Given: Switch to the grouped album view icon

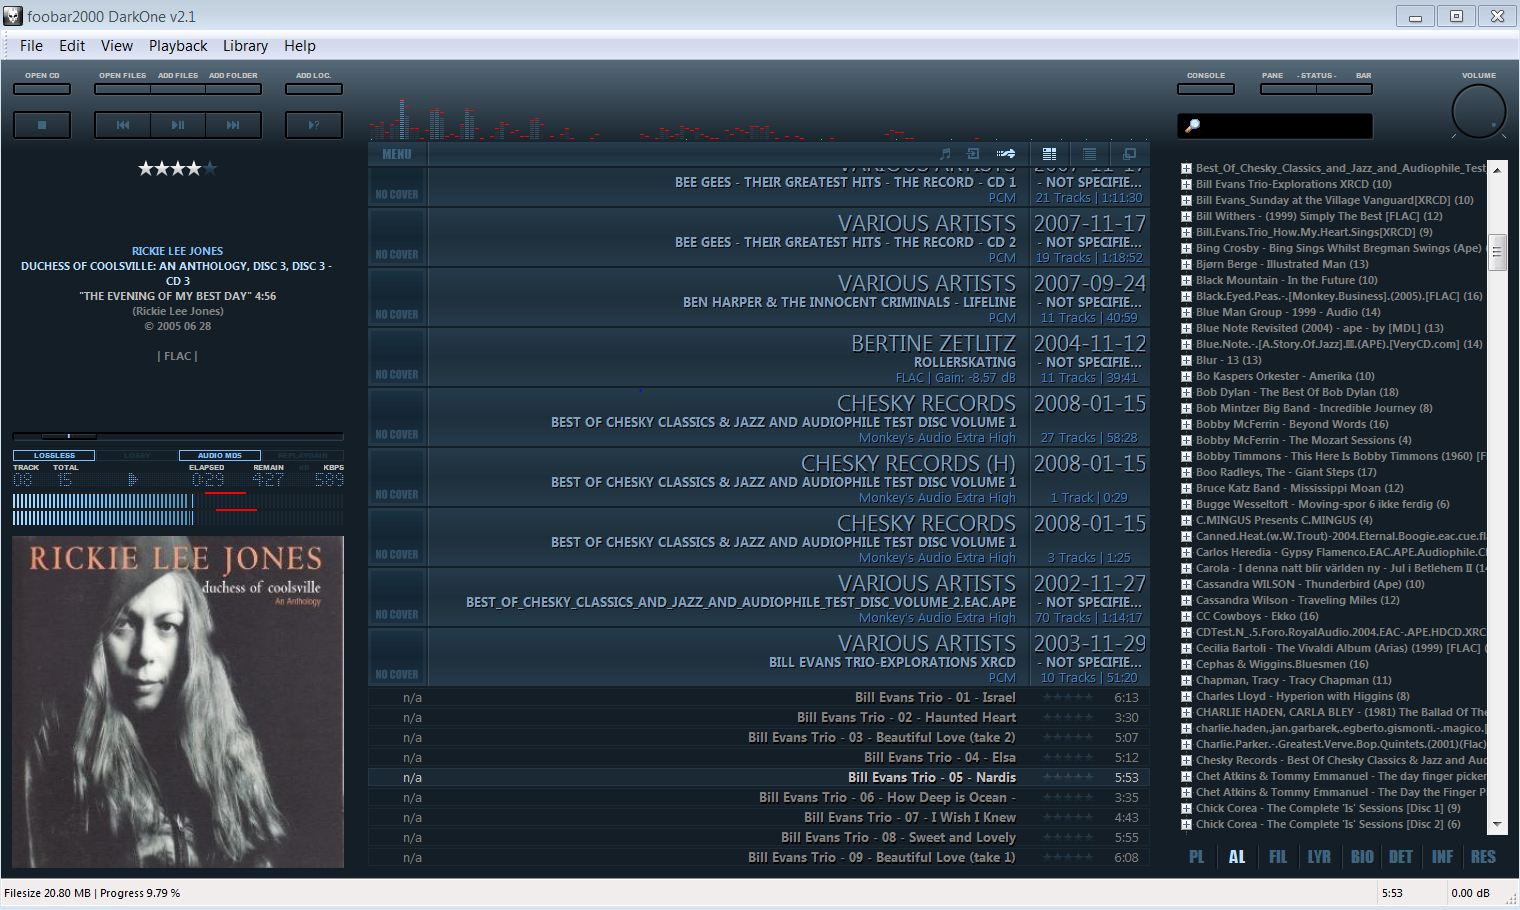Looking at the screenshot, I should [x=1049, y=154].
